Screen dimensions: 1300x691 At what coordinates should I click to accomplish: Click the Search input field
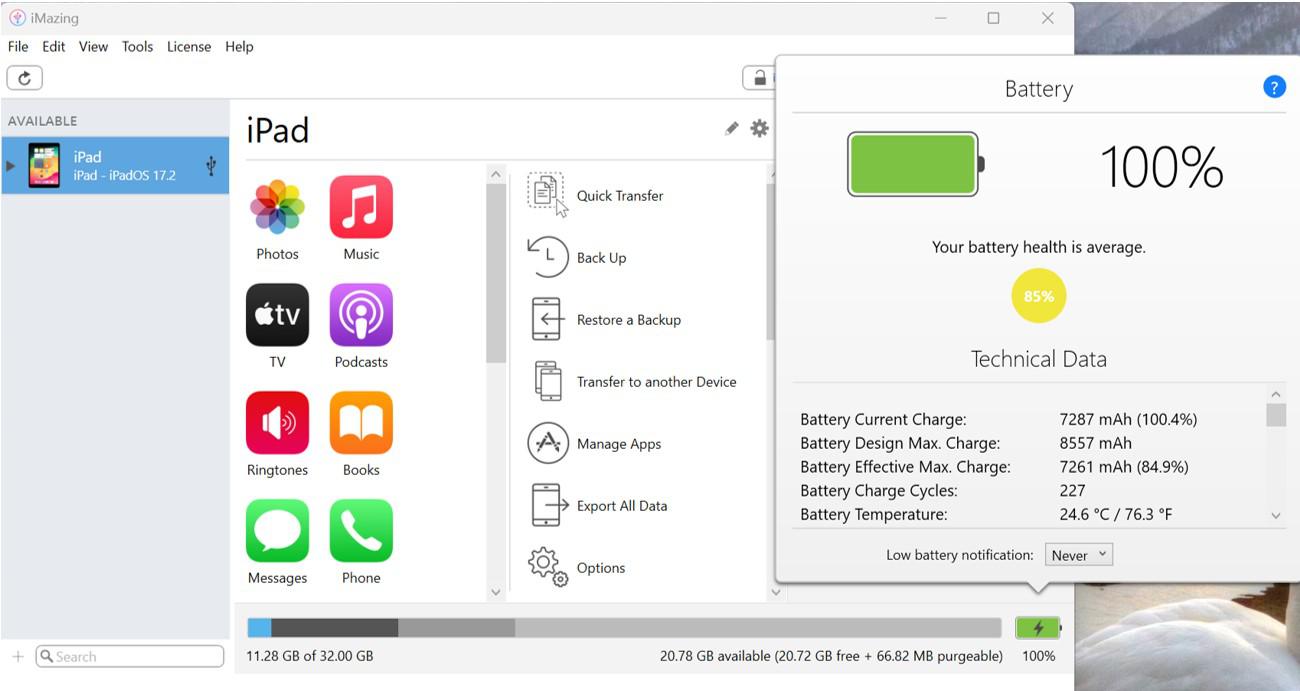130,656
